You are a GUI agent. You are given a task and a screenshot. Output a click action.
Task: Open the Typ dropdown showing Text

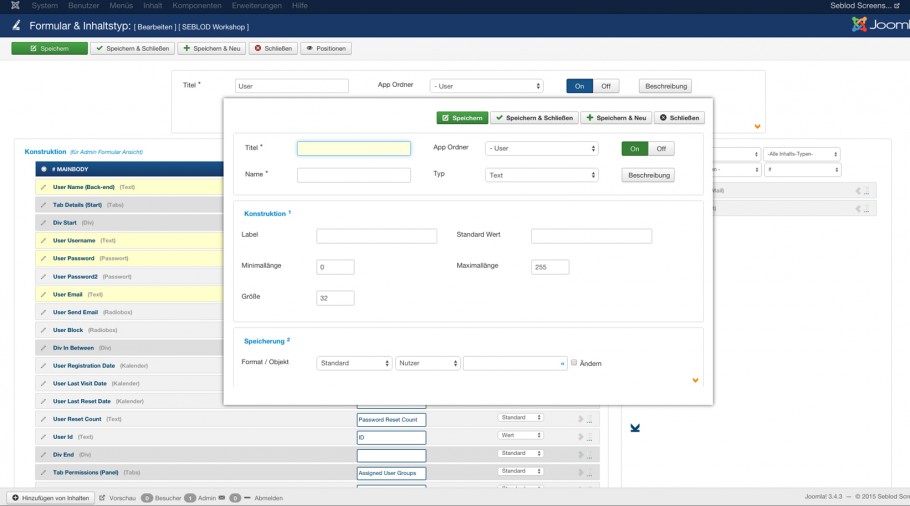tap(541, 175)
